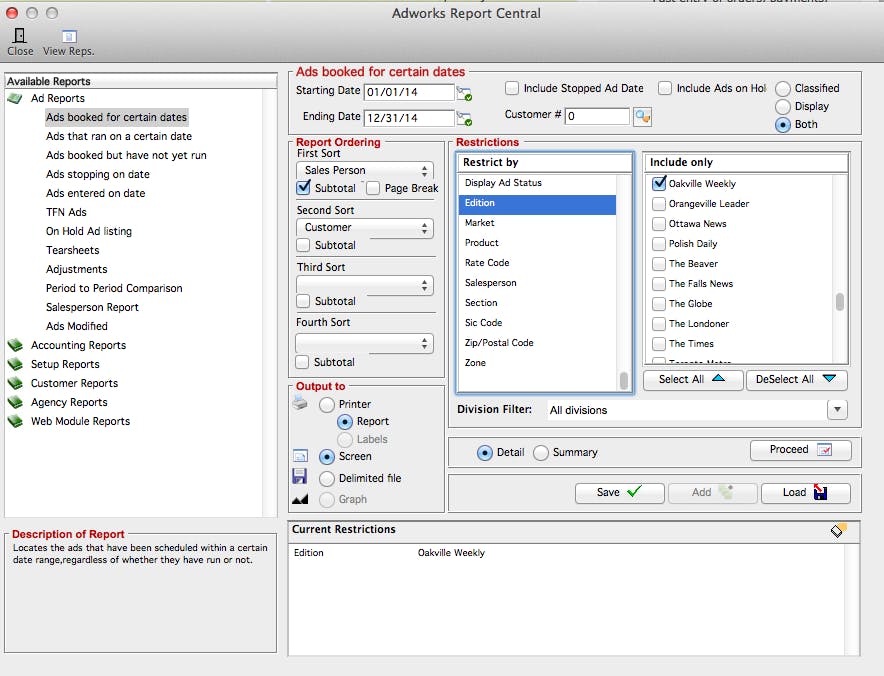Click the floppy disk Delimited file icon
Viewport: 884px width, 676px height.
(x=300, y=477)
